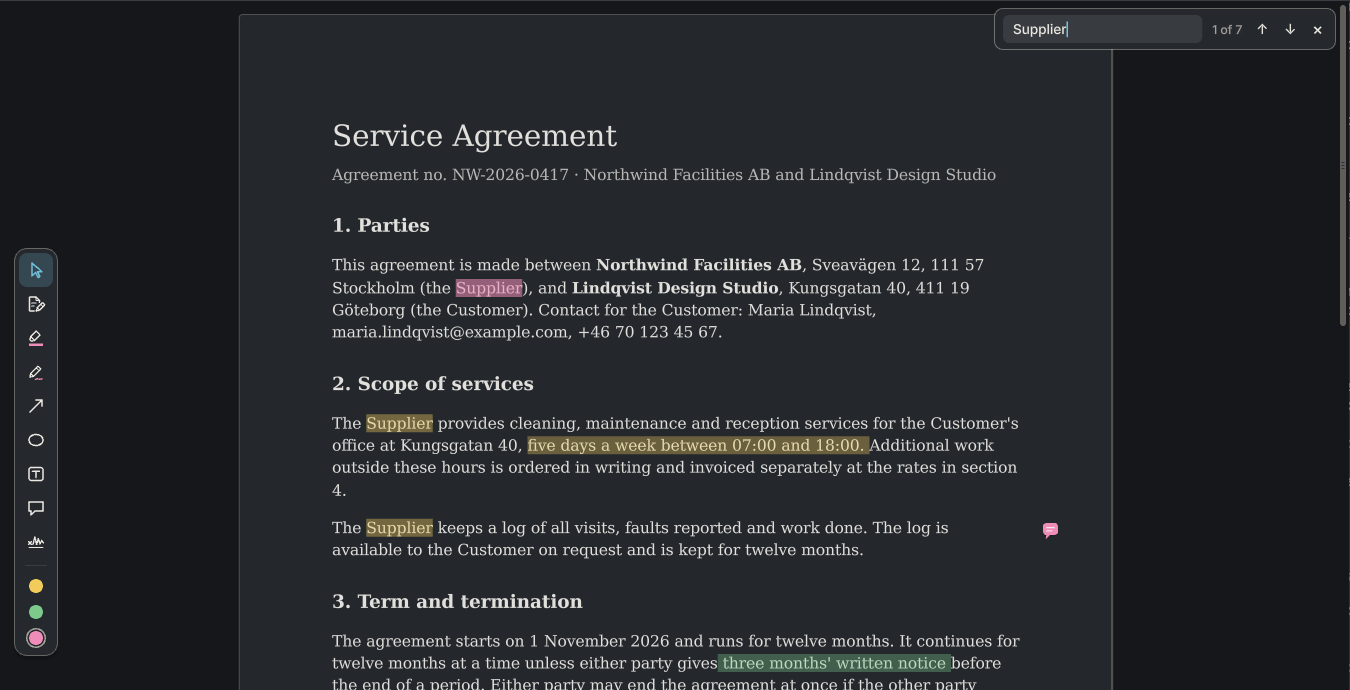Choose the pink annotation color
Screen dimensions: 1350x690
pyautogui.click(x=36, y=638)
